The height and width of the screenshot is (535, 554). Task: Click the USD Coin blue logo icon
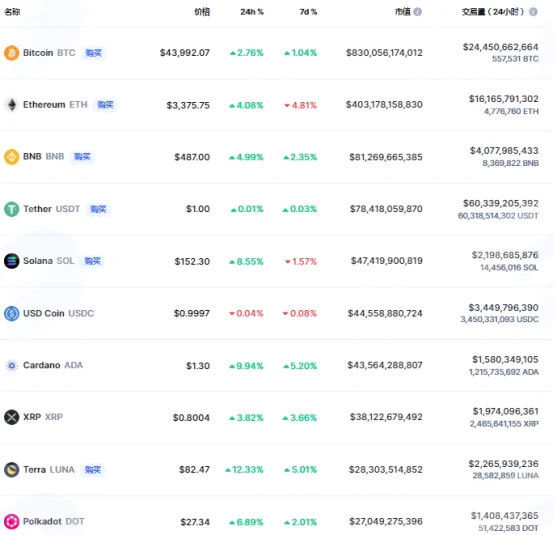coord(12,313)
